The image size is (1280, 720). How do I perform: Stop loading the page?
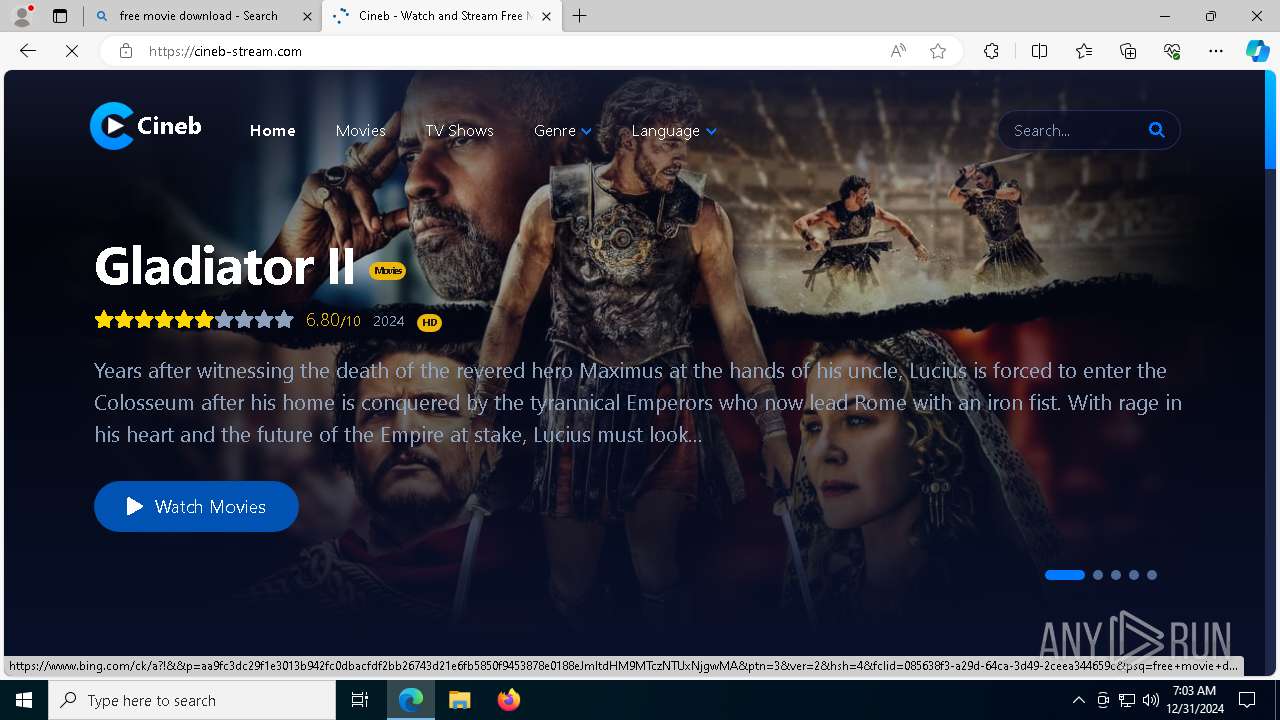click(72, 51)
